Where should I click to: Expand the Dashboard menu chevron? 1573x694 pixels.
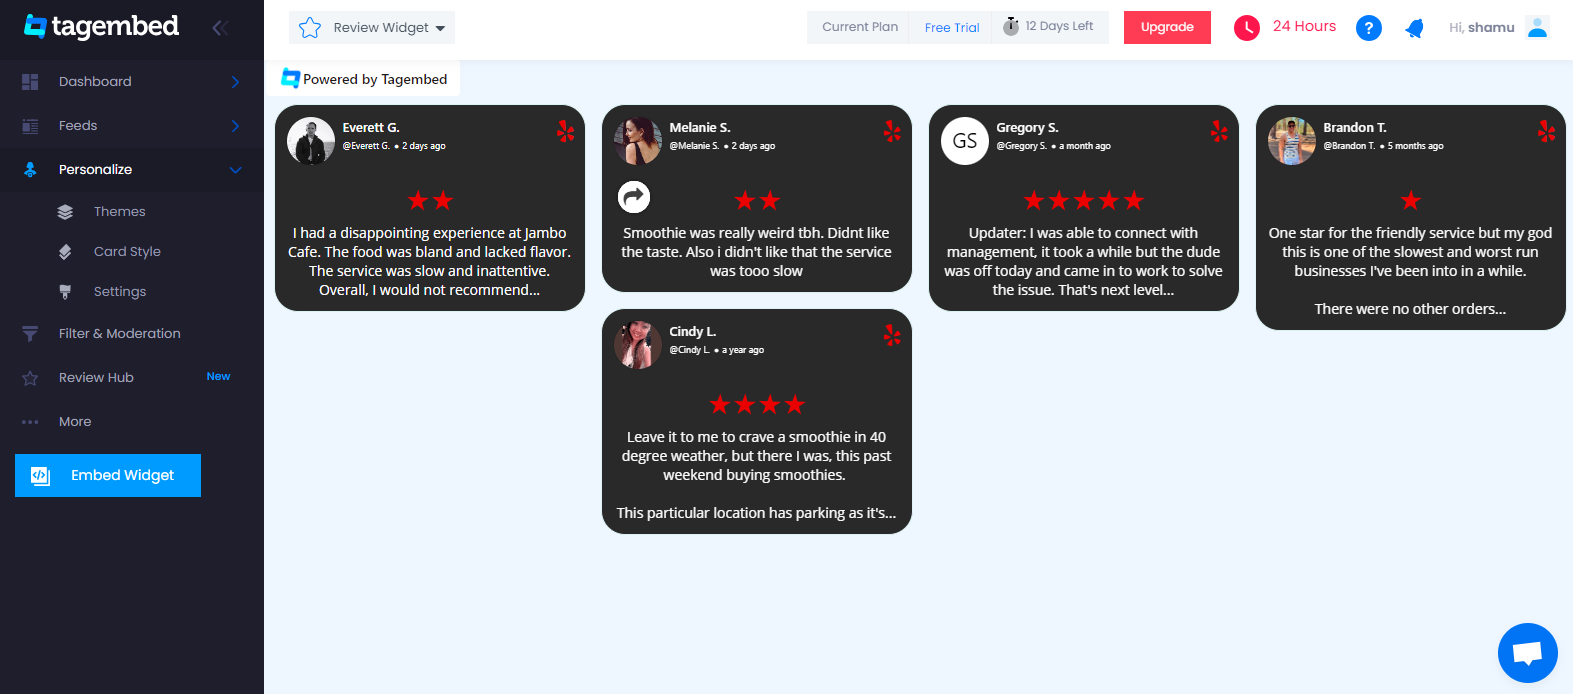(236, 82)
